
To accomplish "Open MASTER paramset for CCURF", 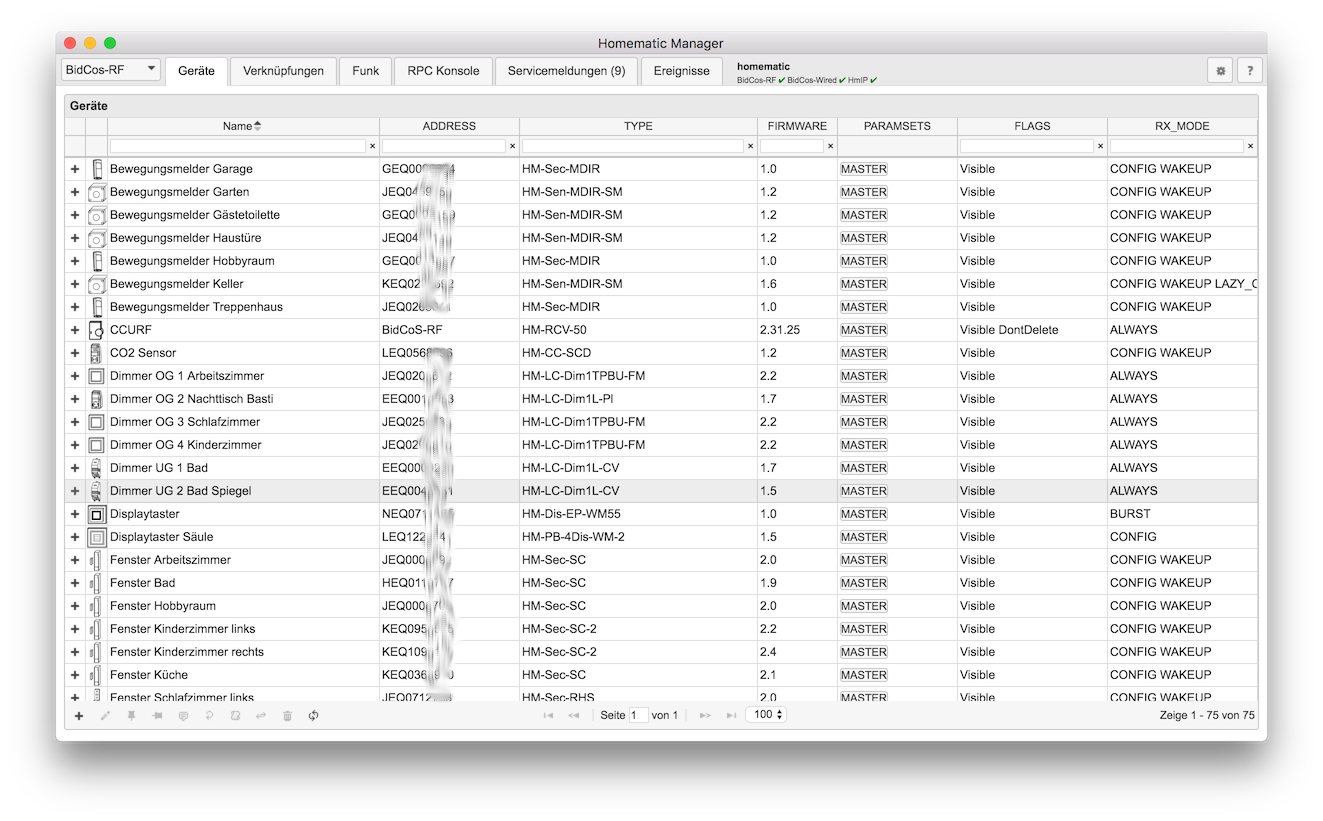I will point(863,330).
